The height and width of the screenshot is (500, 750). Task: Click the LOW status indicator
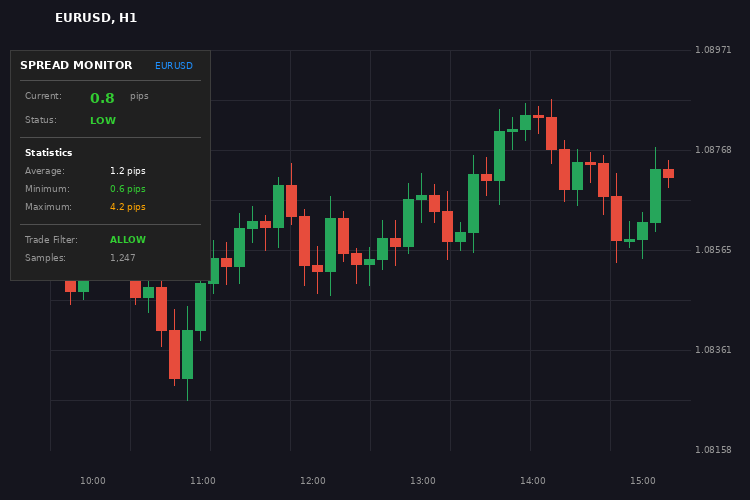point(103,121)
